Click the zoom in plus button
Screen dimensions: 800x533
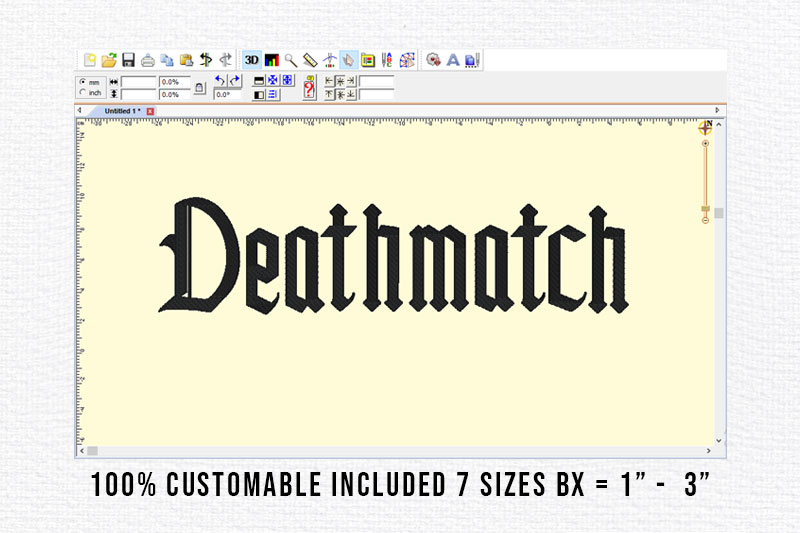pos(705,144)
